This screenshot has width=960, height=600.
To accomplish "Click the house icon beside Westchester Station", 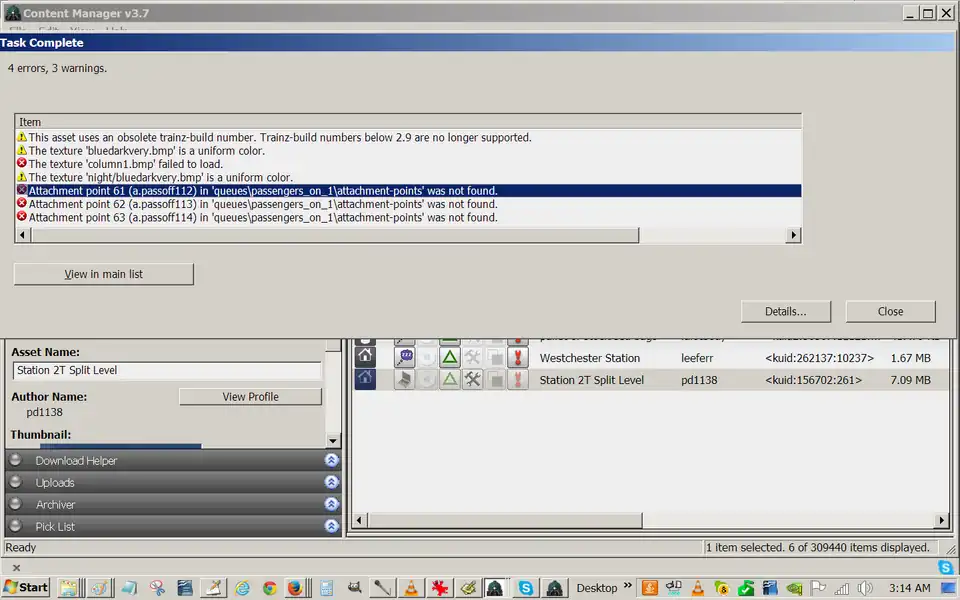I will (365, 357).
